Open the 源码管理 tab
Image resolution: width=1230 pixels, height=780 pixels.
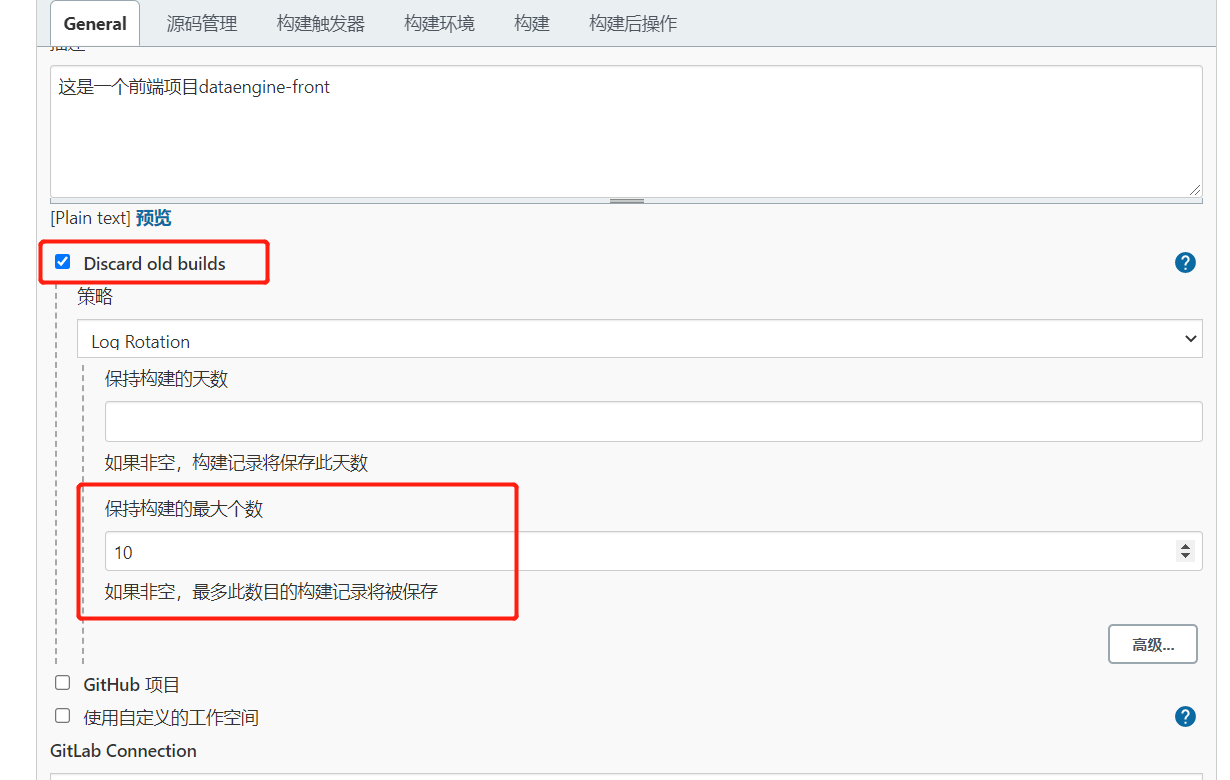[x=201, y=23]
